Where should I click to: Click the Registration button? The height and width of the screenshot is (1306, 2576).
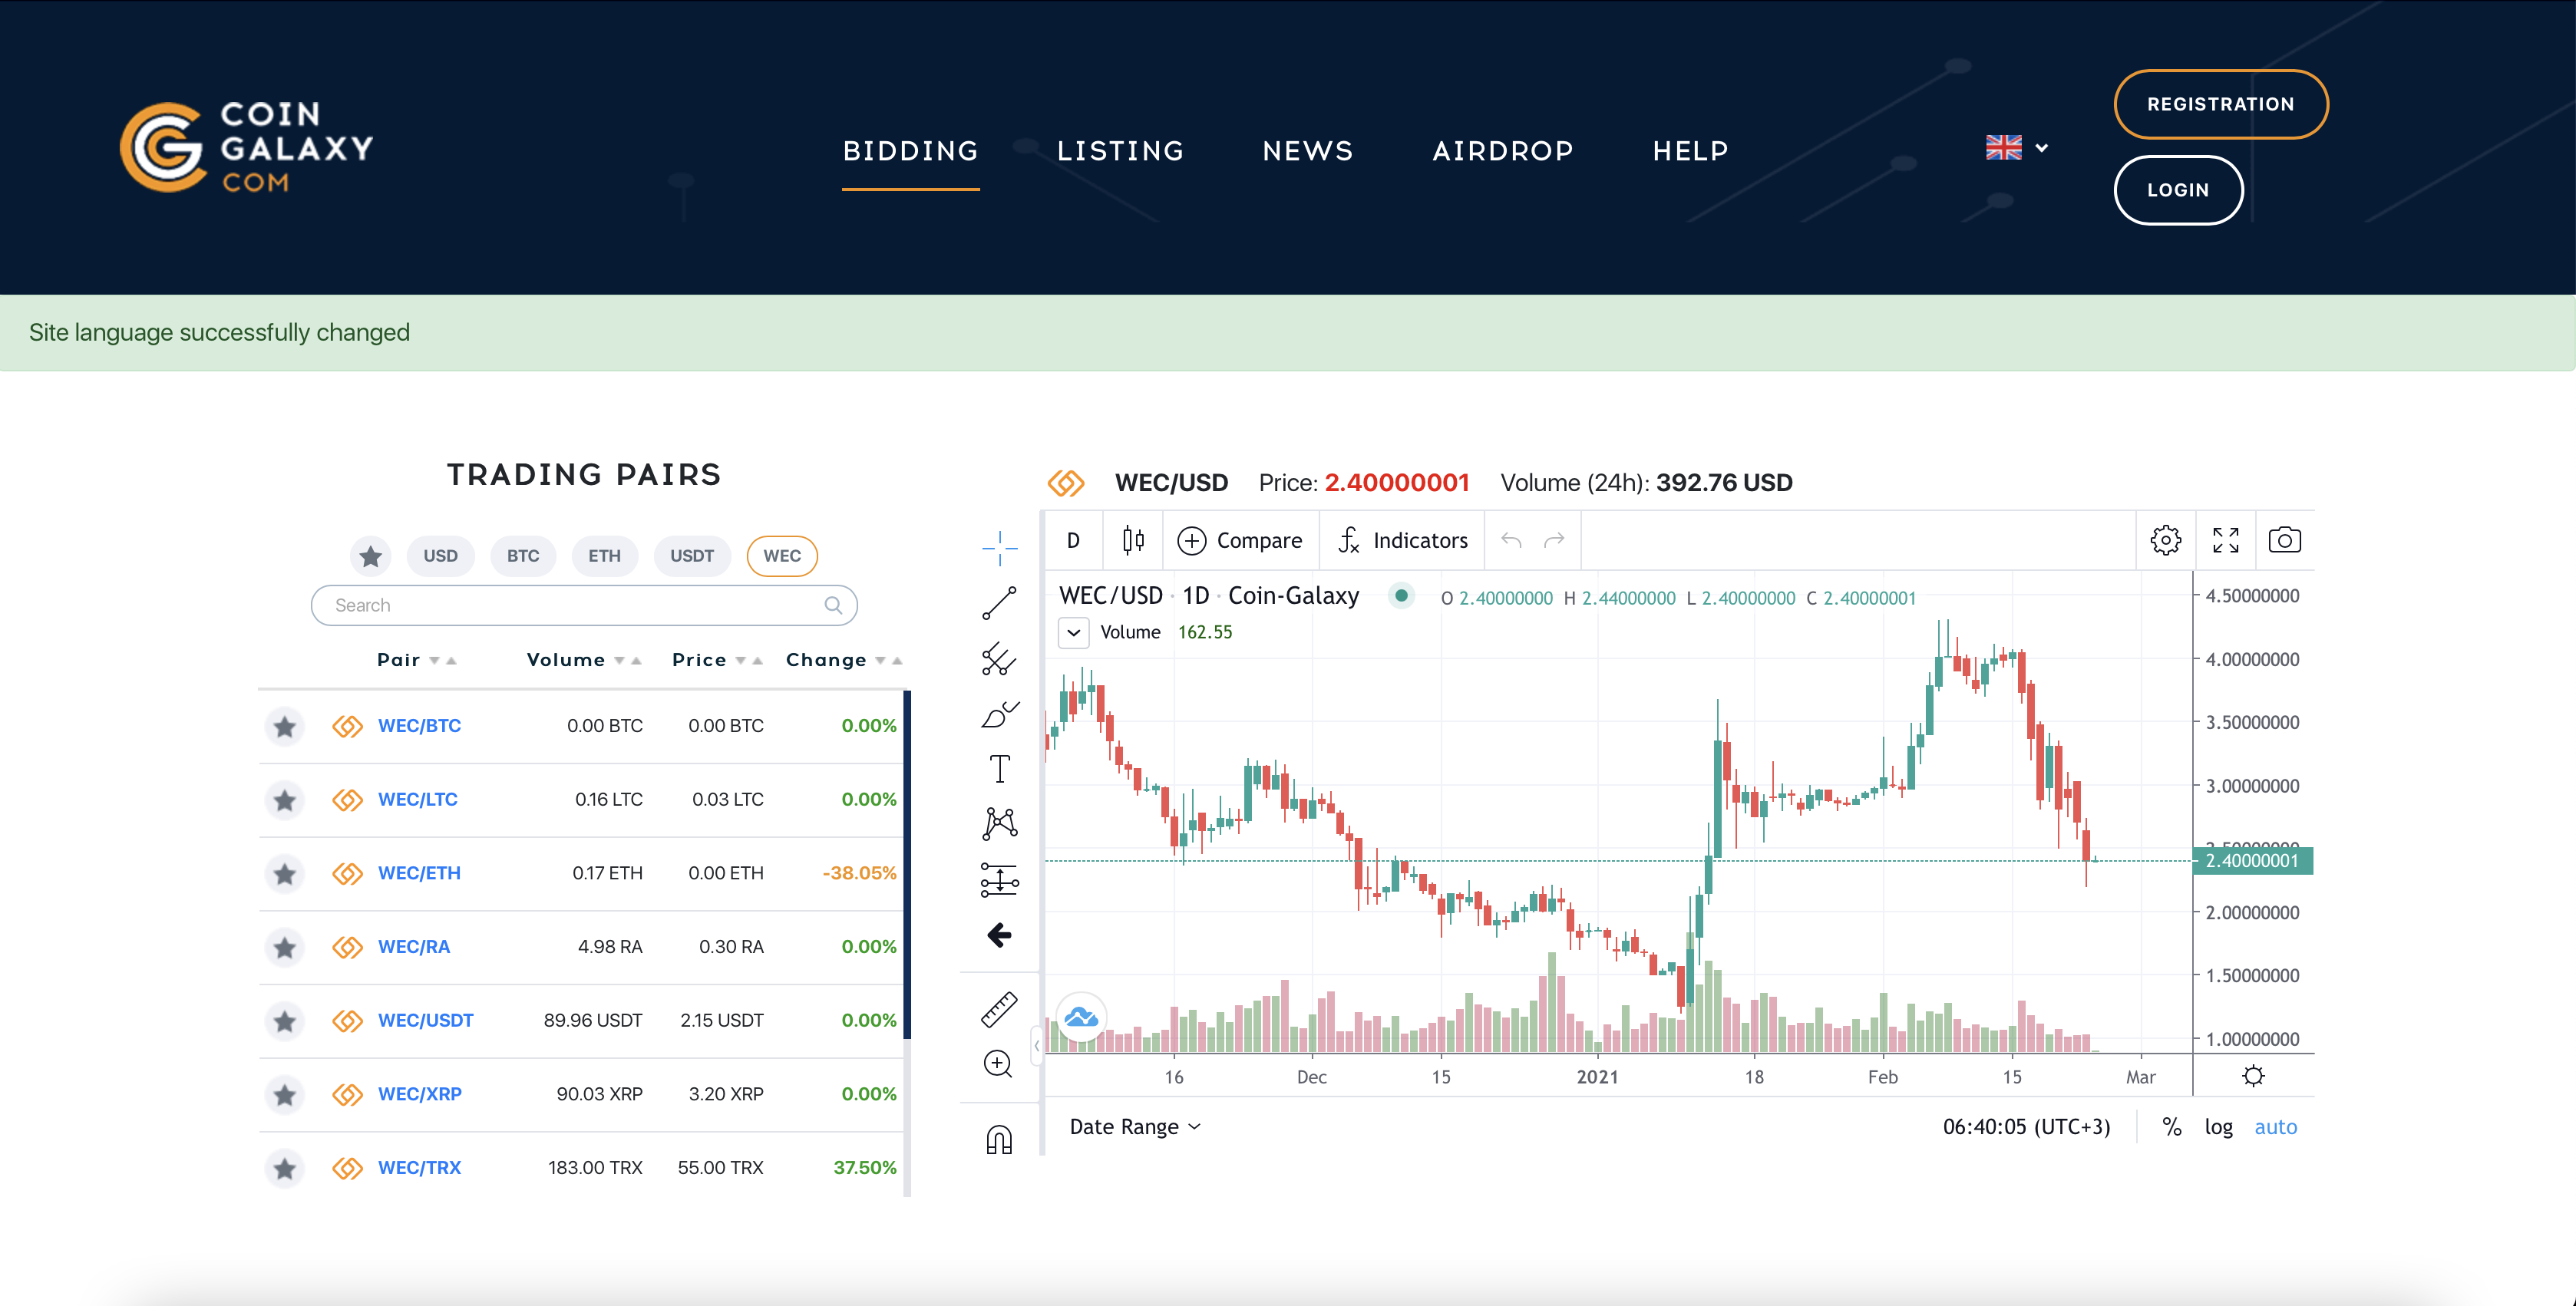pos(2220,104)
